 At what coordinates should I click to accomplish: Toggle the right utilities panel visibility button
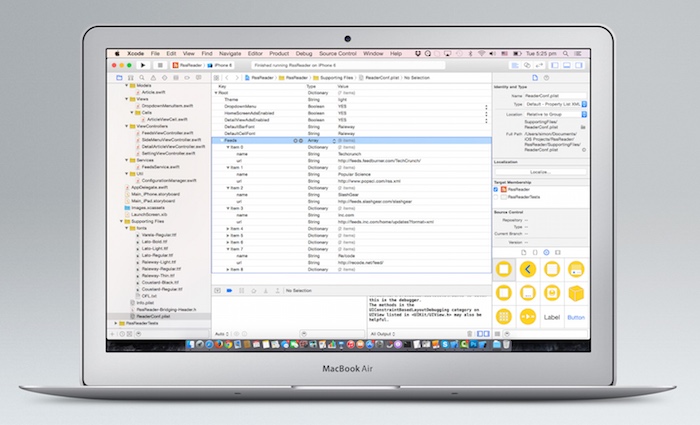click(x=581, y=65)
